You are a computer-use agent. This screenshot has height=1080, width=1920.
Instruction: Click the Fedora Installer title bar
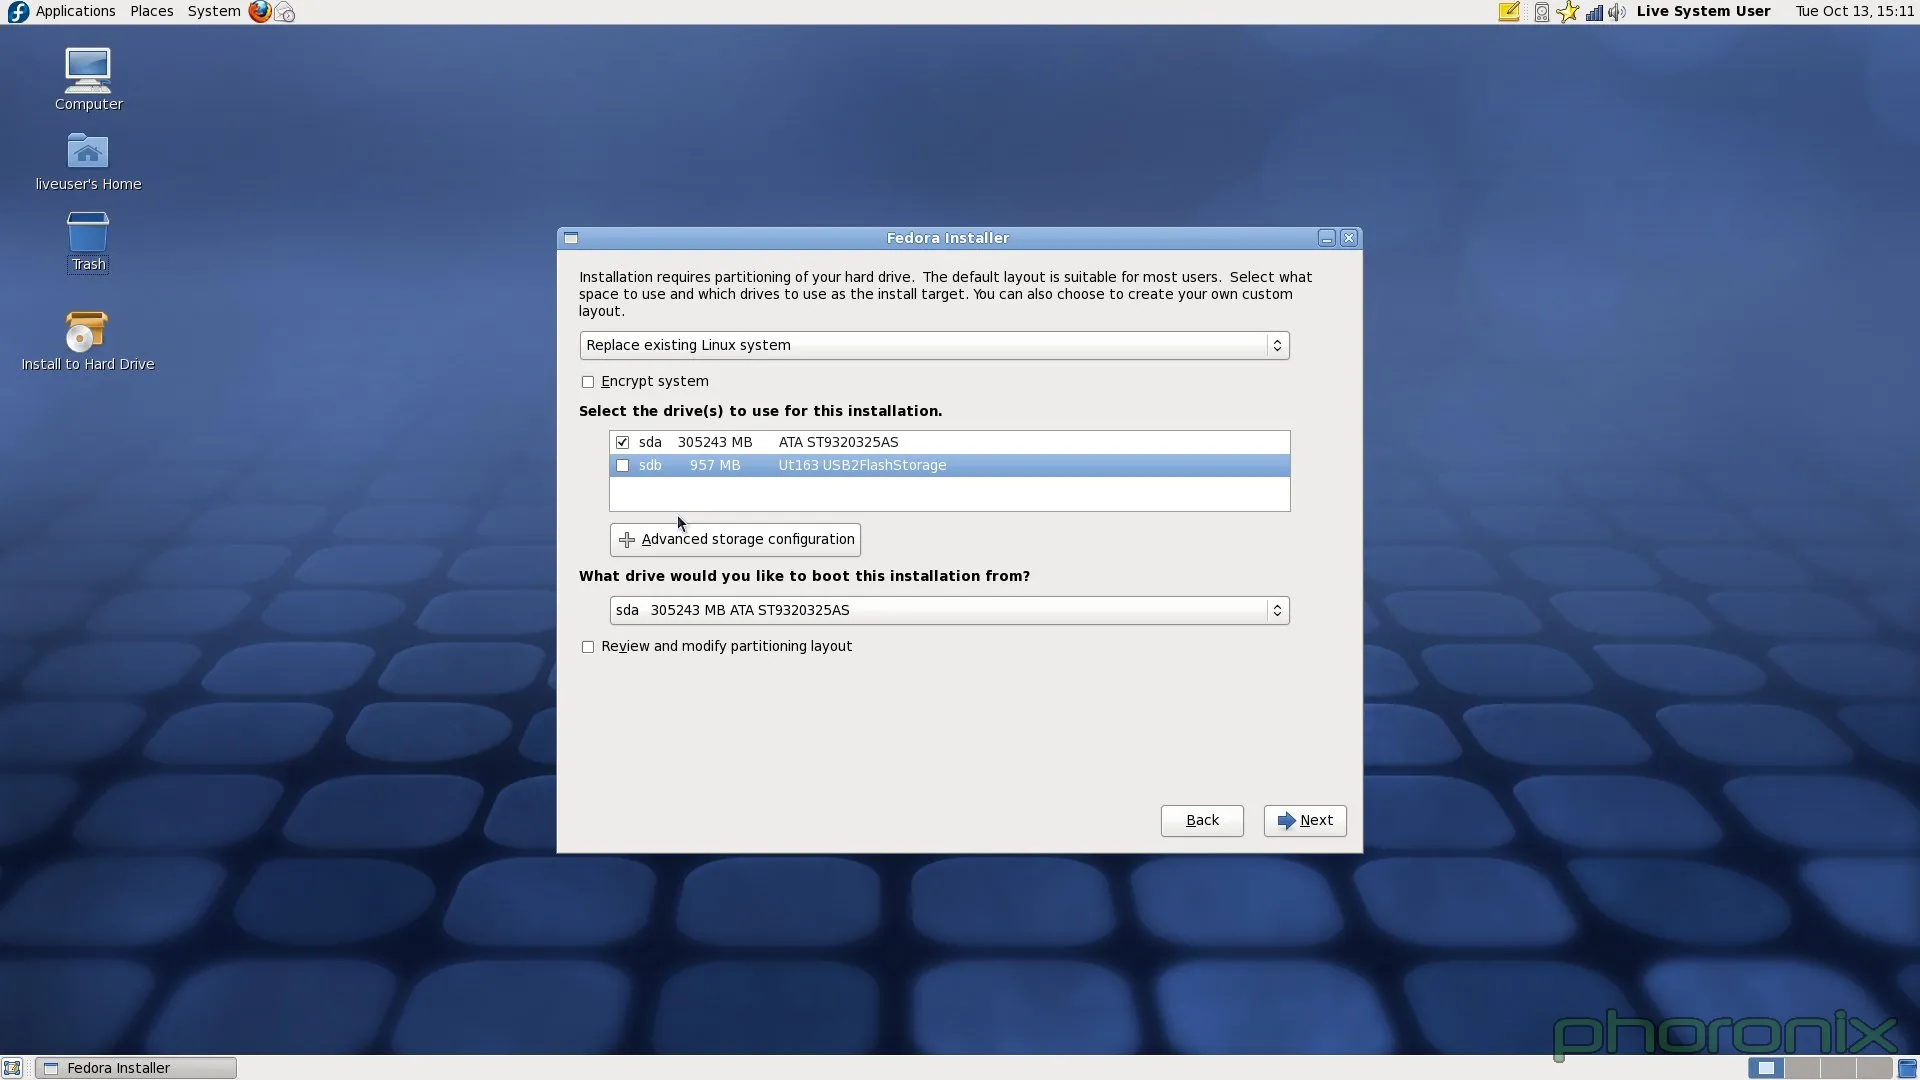(947, 238)
